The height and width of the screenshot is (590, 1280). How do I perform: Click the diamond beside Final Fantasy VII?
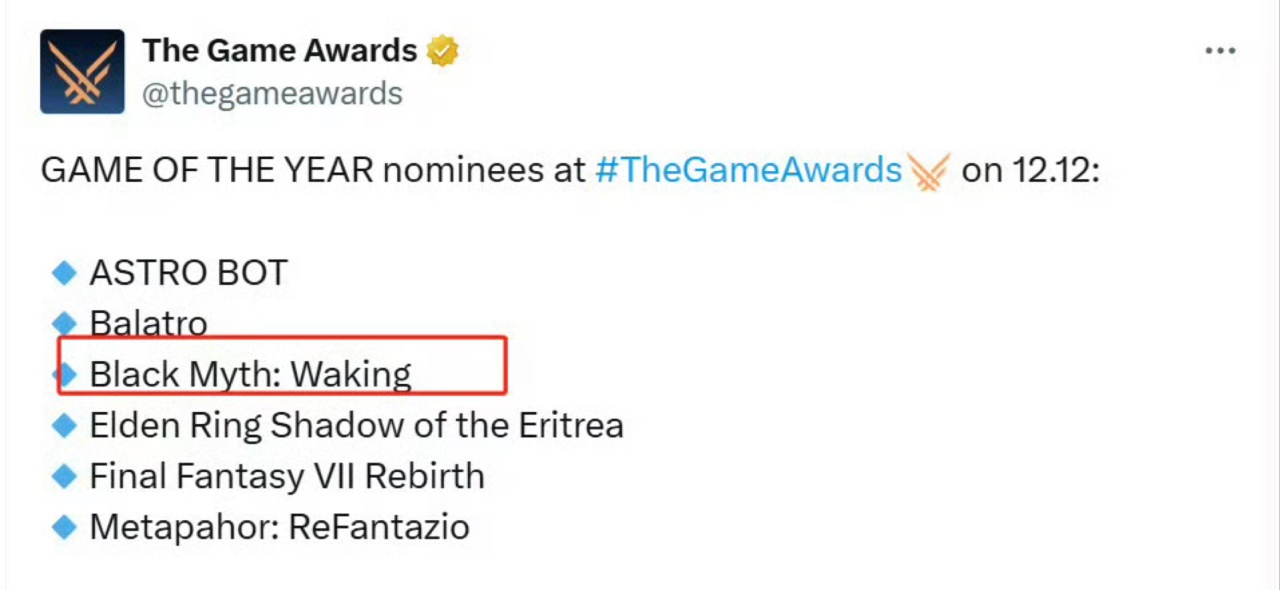point(64,476)
